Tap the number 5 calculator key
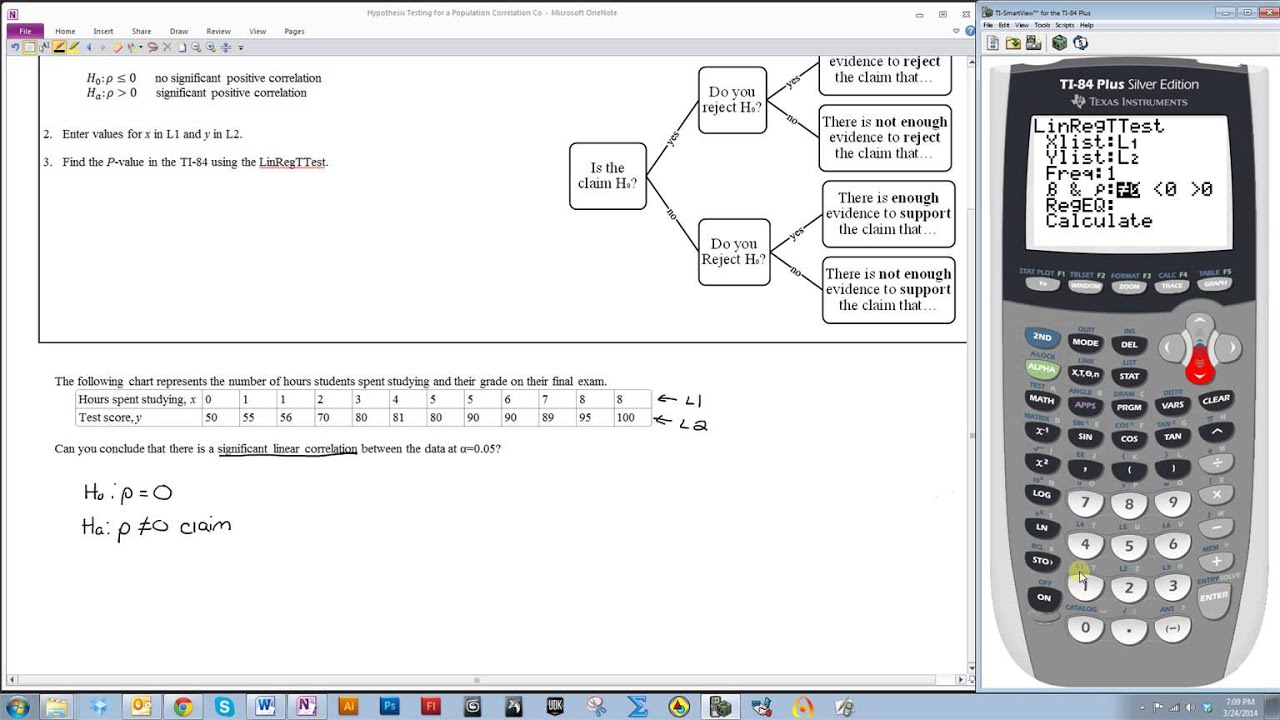Image resolution: width=1280 pixels, height=720 pixels. (x=1129, y=546)
